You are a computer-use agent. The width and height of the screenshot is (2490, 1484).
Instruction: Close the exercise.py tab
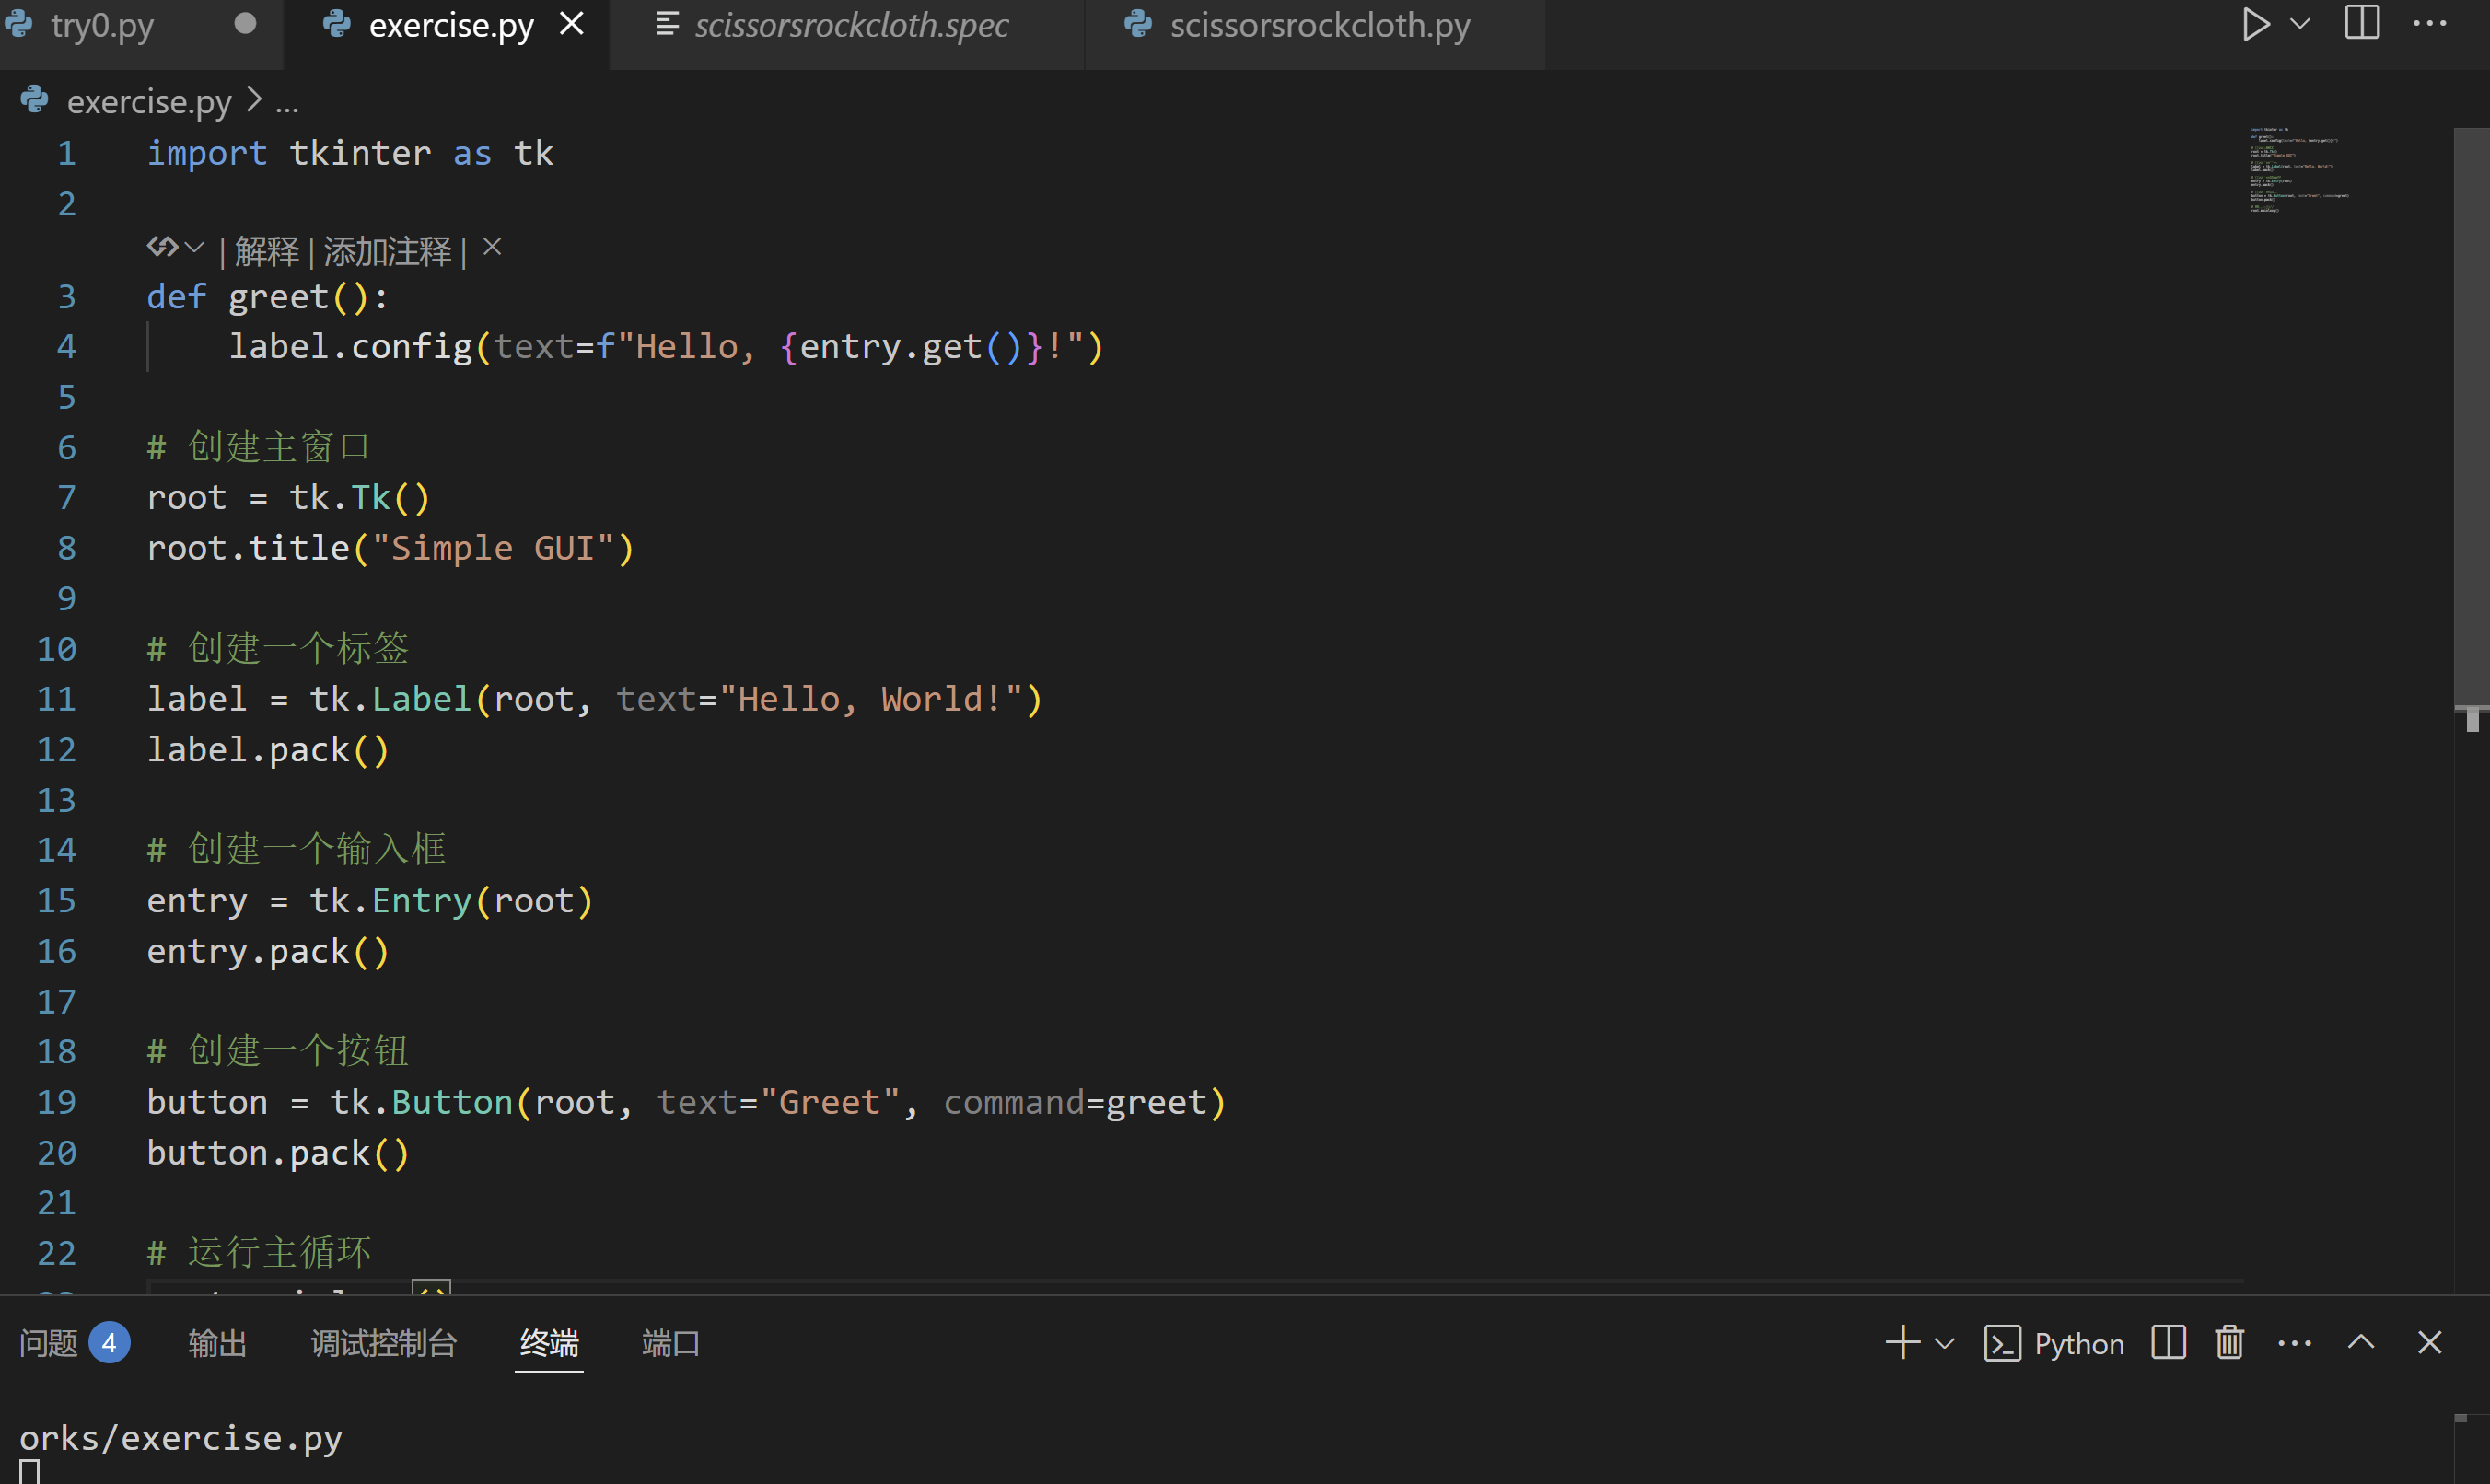(x=571, y=24)
